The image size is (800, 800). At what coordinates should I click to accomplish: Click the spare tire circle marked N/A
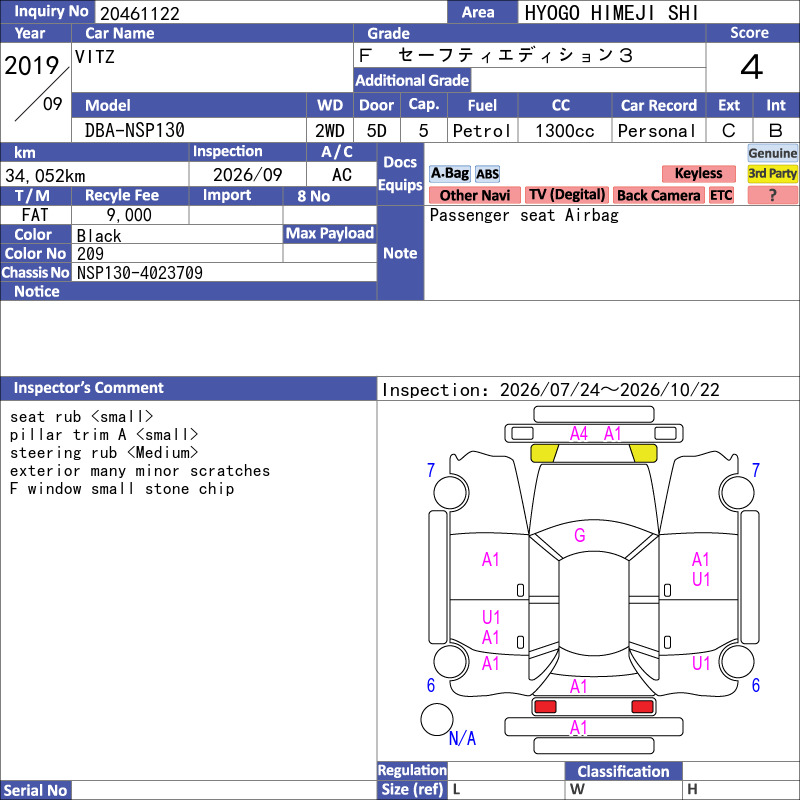click(437, 719)
